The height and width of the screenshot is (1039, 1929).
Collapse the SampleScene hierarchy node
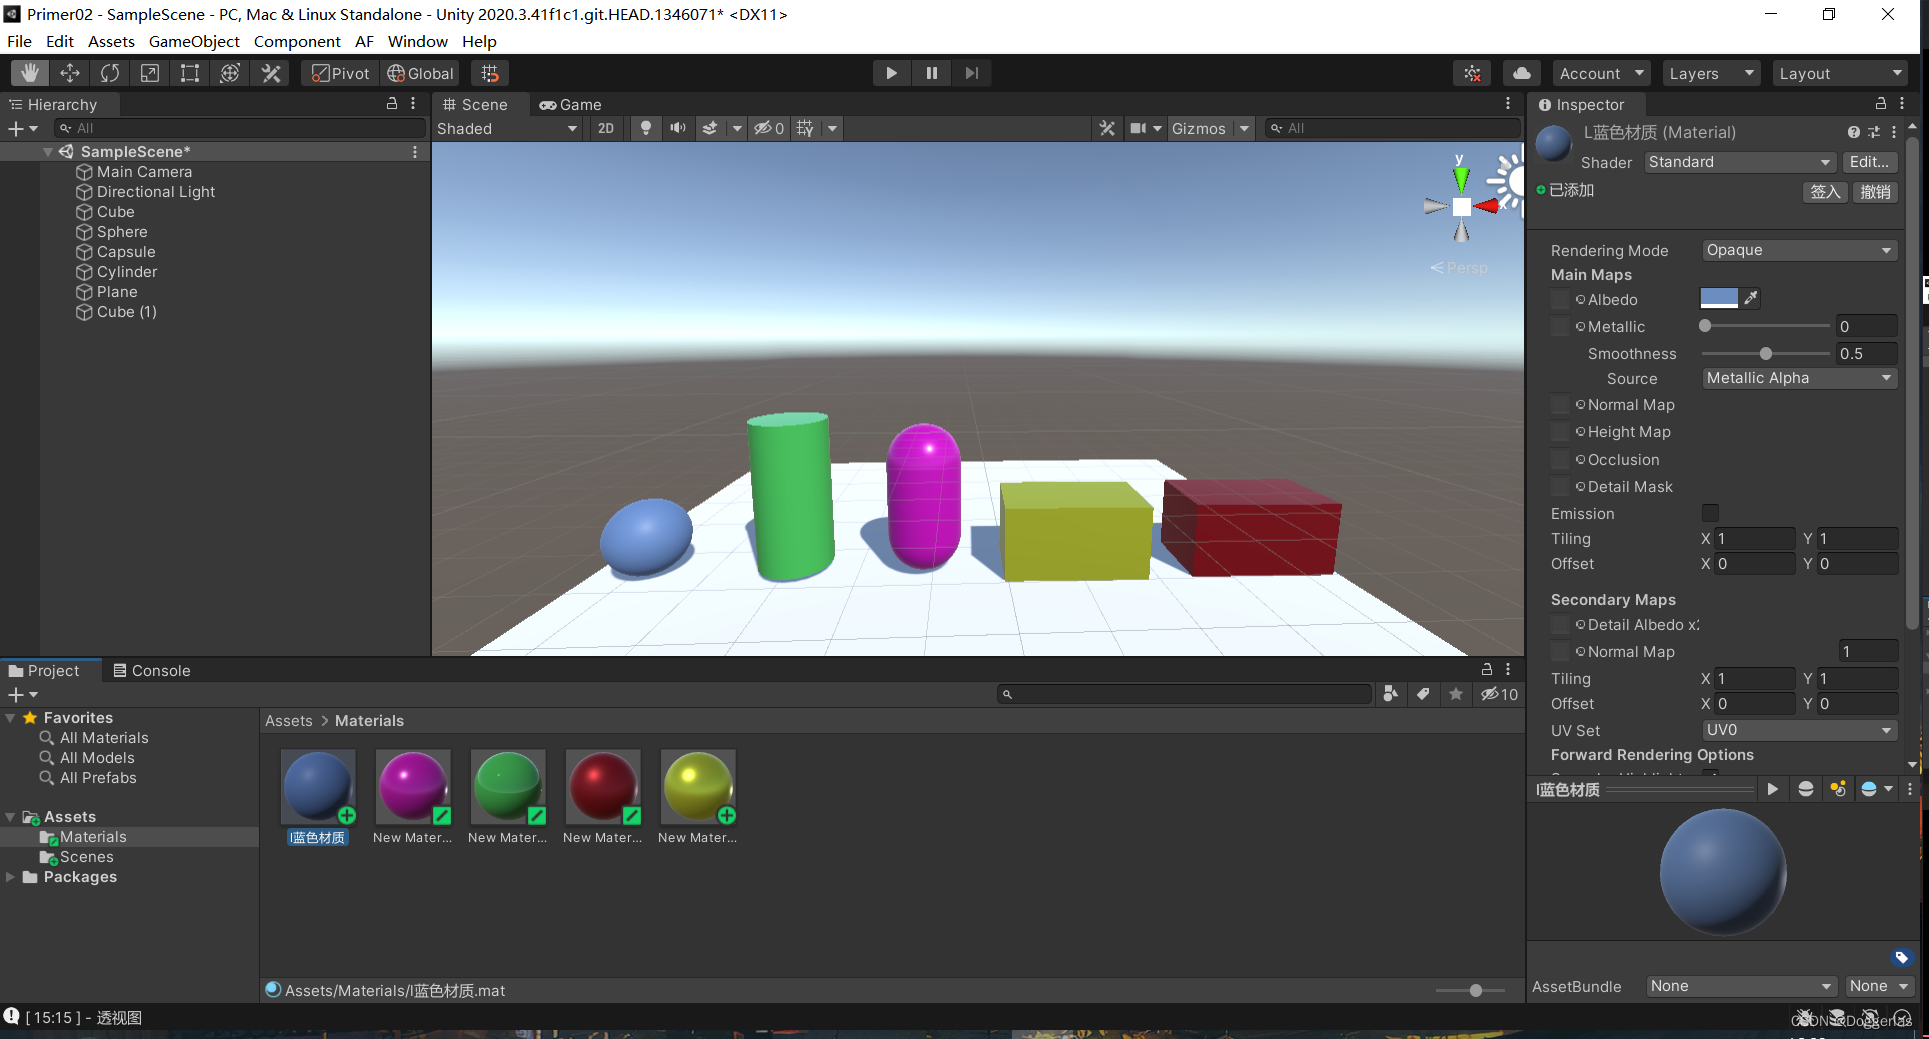[48, 152]
